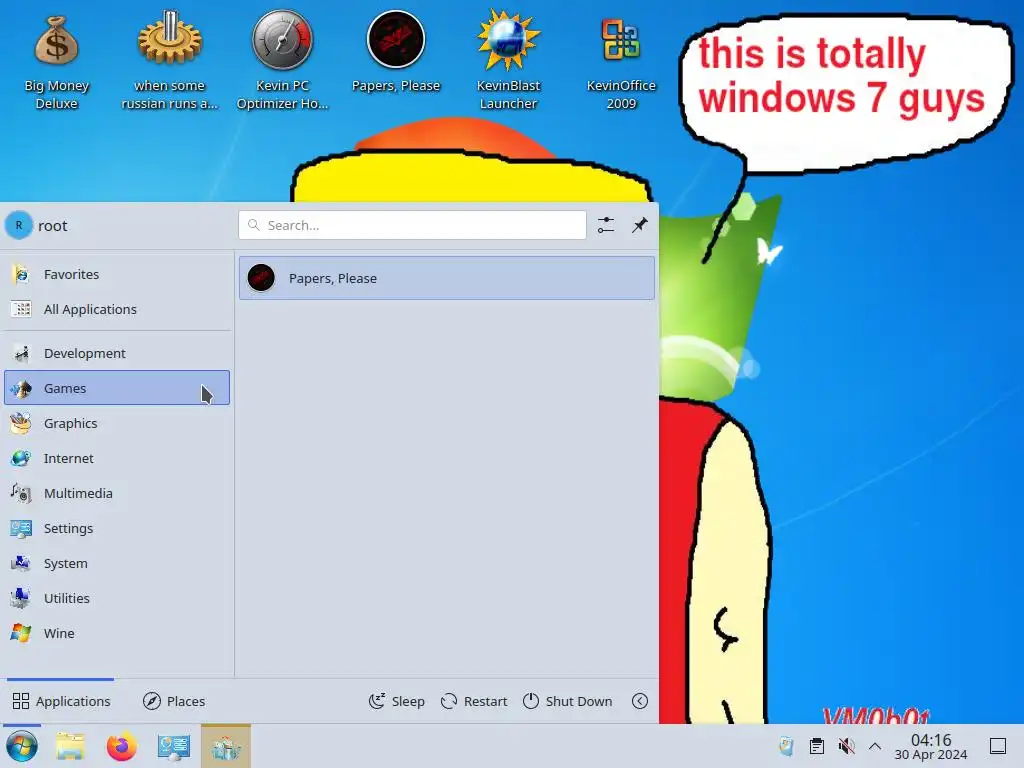Viewport: 1024px width, 768px height.
Task: Click the Internet globe icon
Action: click(21, 458)
